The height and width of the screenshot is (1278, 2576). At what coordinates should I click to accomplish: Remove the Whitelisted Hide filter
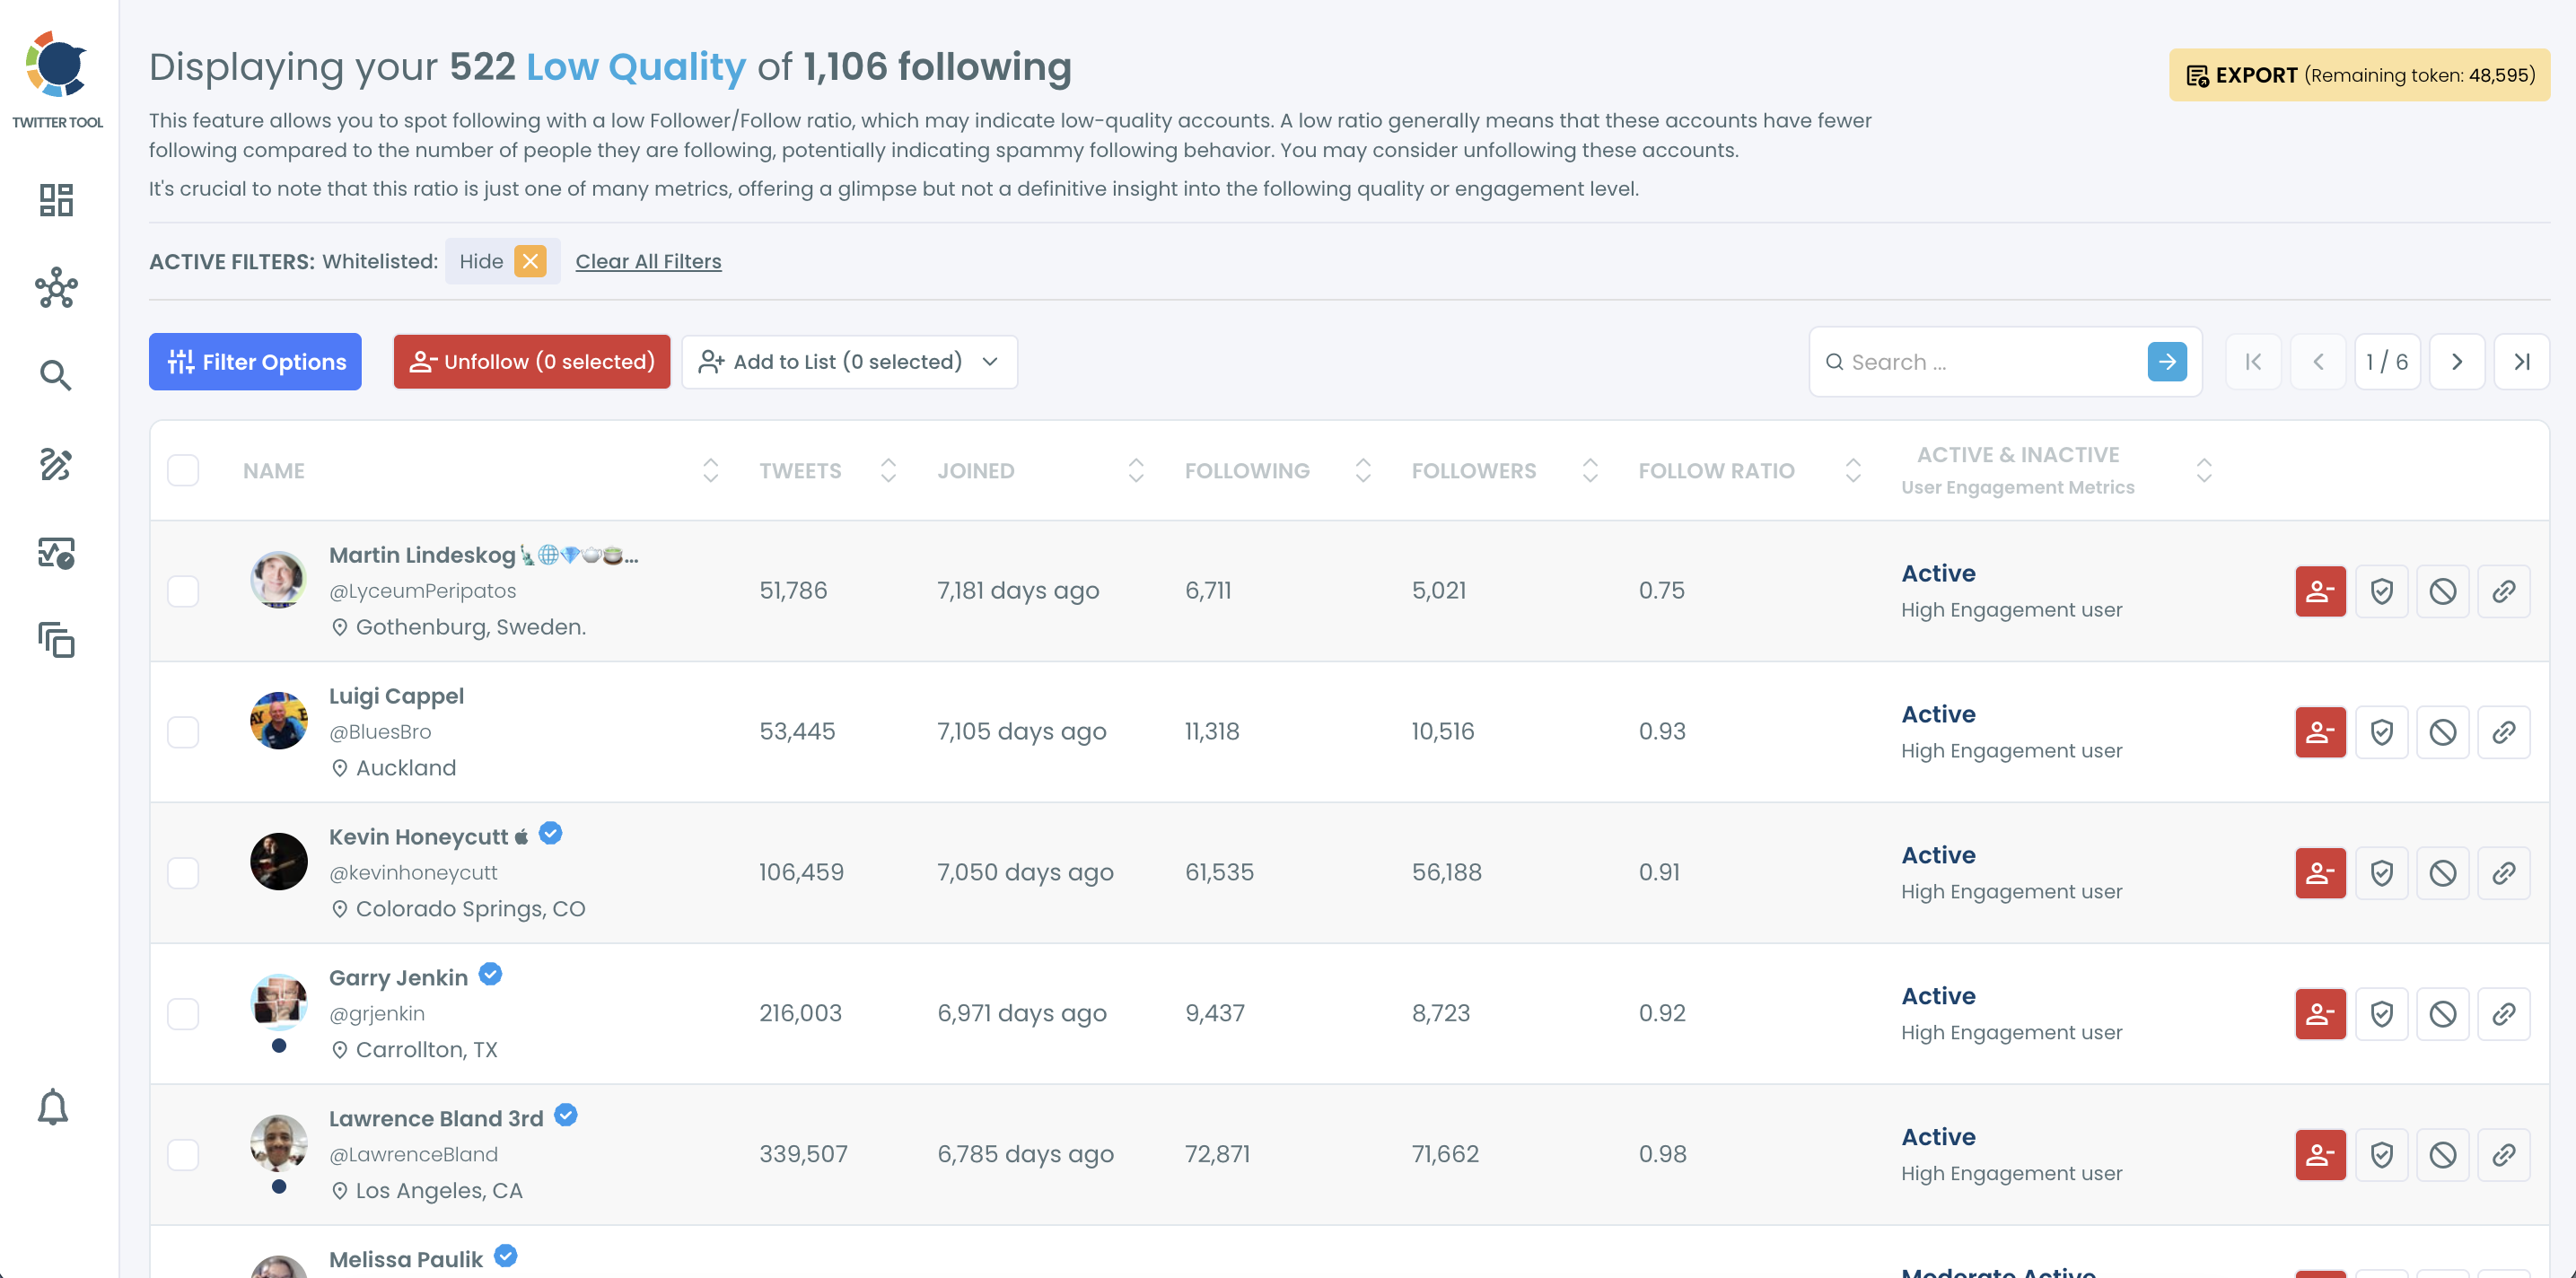[530, 261]
